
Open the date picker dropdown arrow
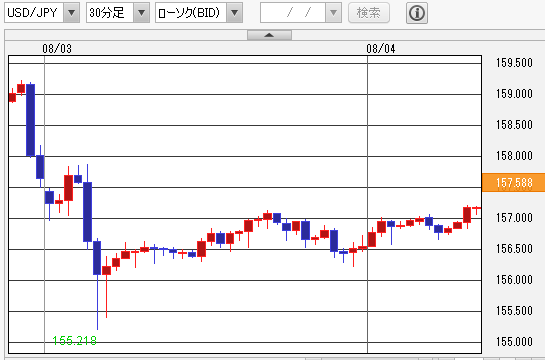pos(333,13)
